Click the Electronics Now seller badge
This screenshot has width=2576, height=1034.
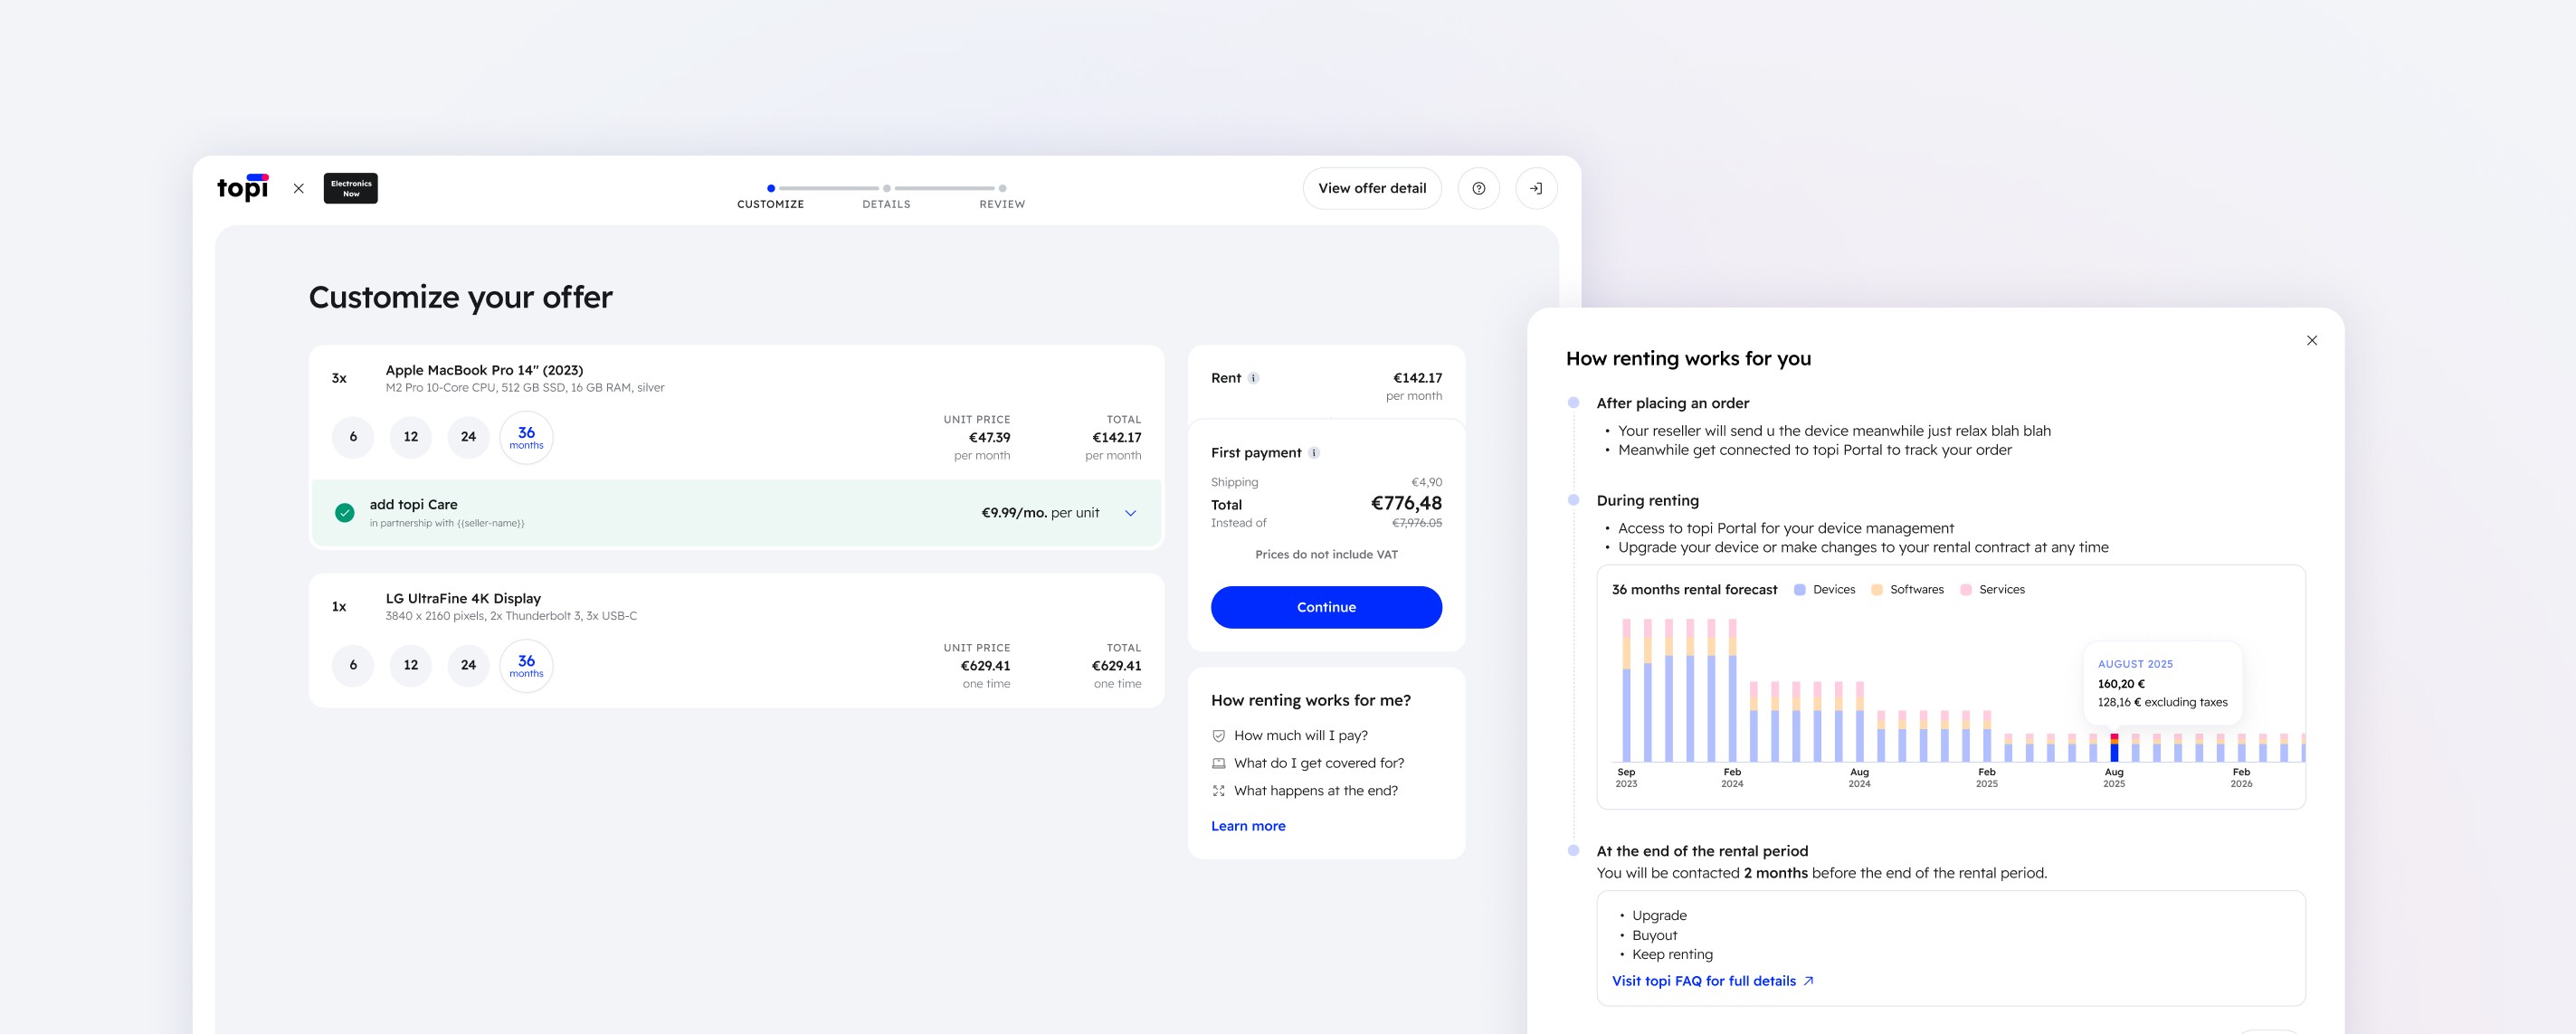350,188
